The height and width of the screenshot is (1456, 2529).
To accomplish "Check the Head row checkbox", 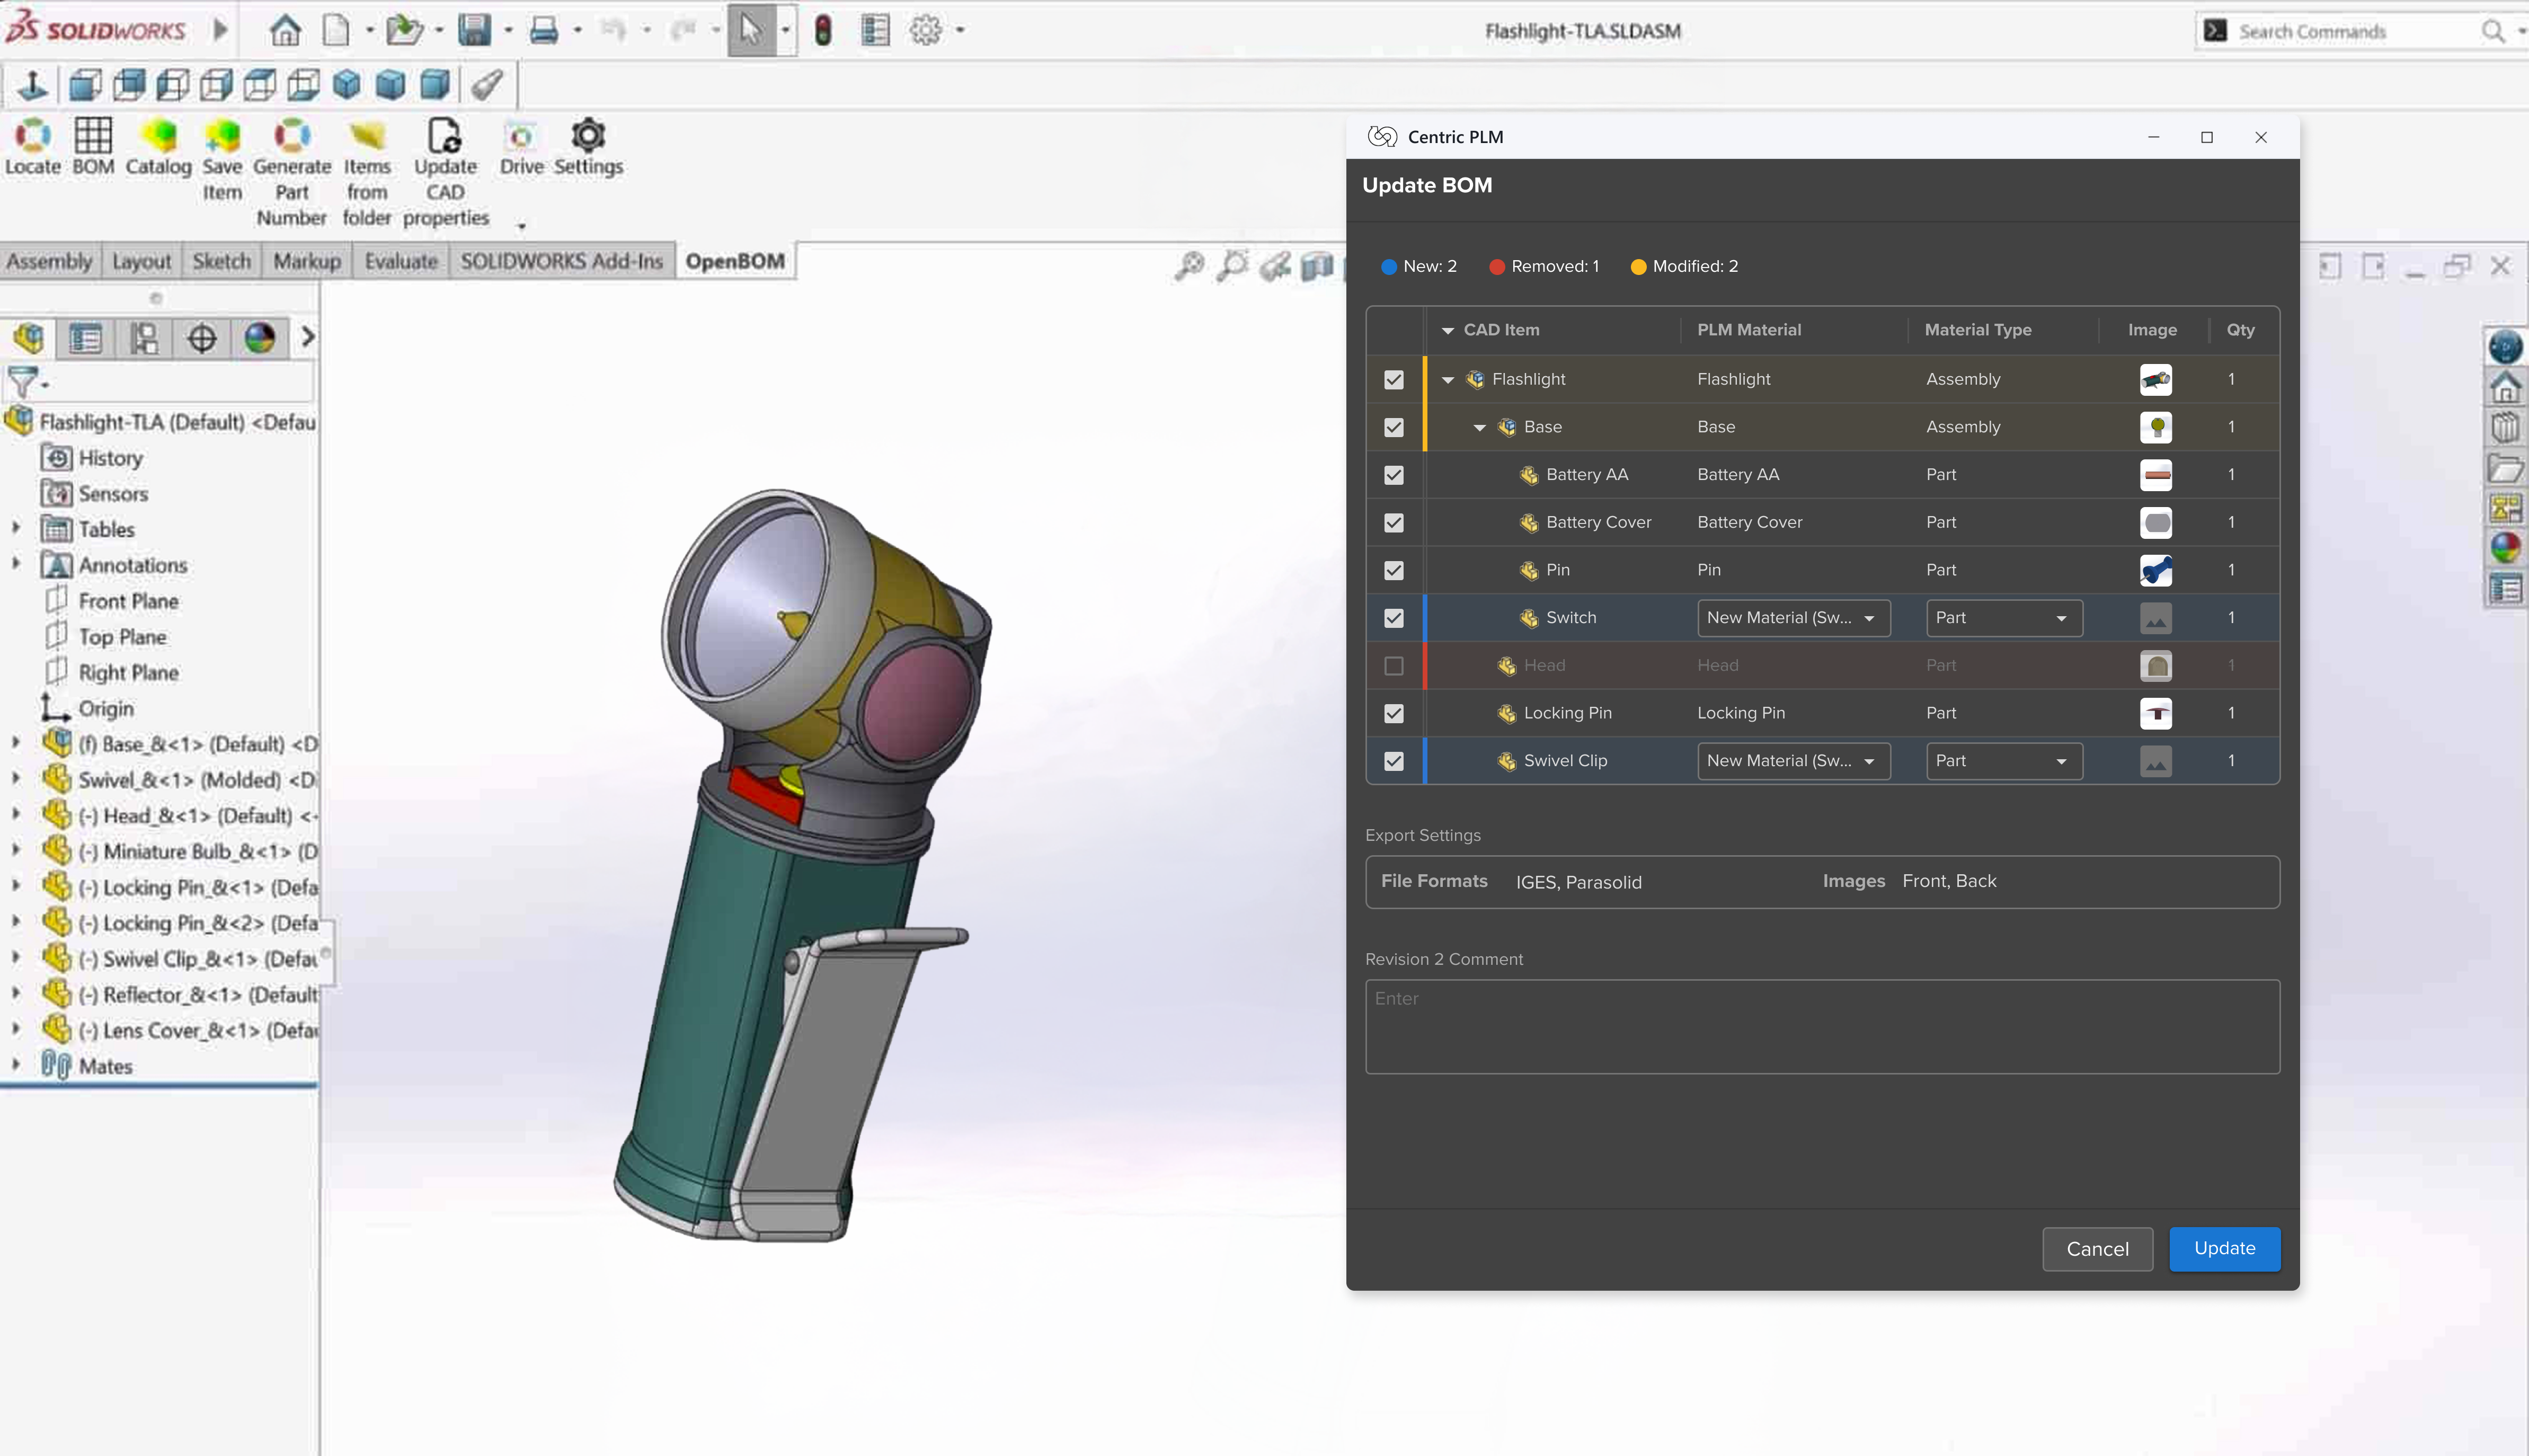I will point(1394,666).
